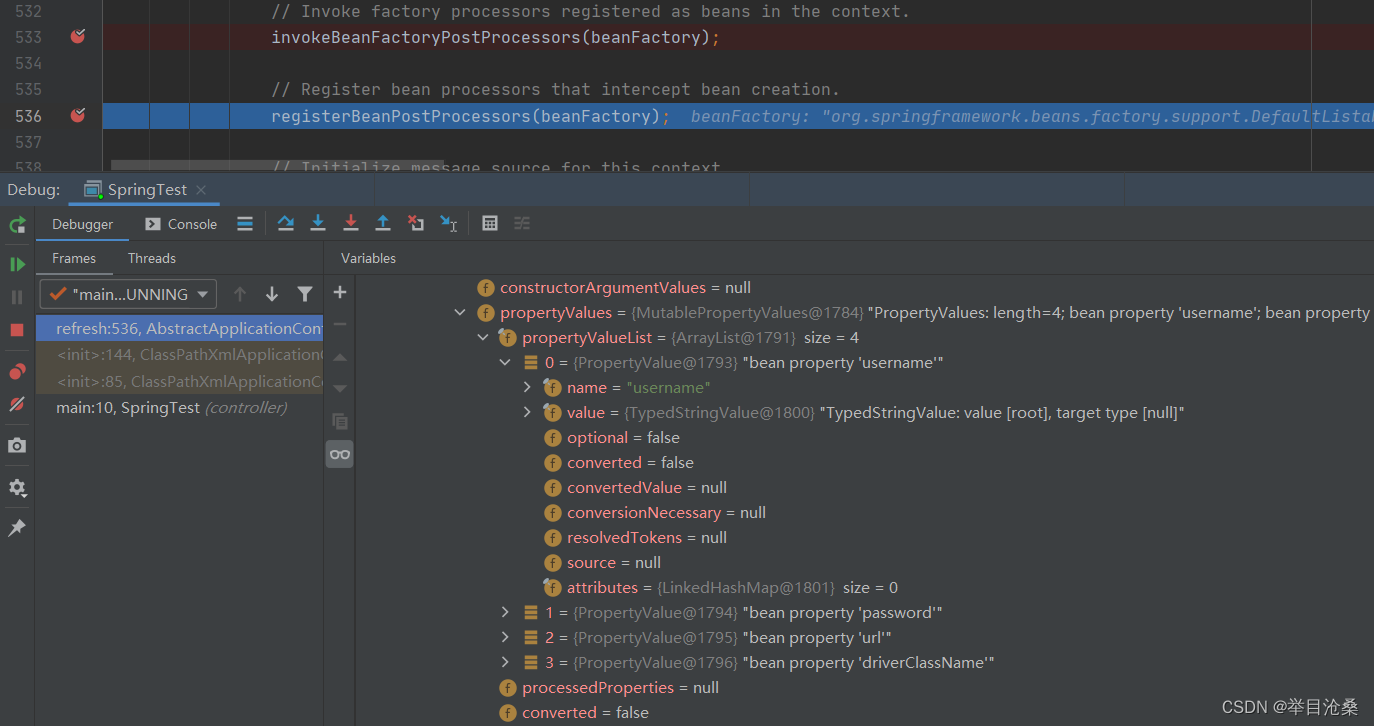Open thread selector "main...UNNING" dropdown
This screenshot has height=726, width=1374.
coord(128,294)
